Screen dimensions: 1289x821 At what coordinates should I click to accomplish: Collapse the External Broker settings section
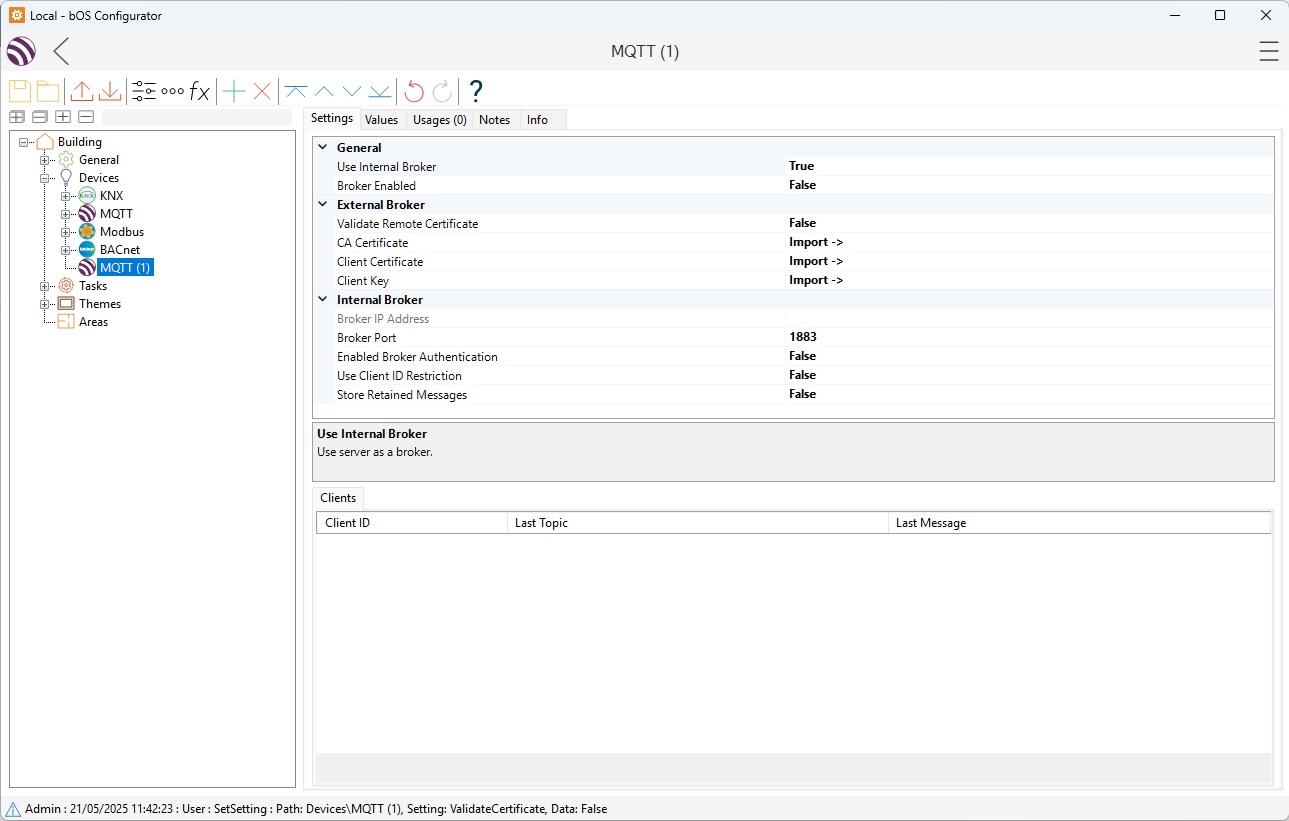pyautogui.click(x=323, y=204)
